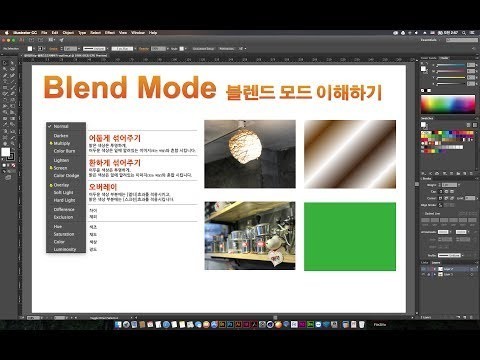
Task: Toggle visibility eye of top layer
Action: tap(423, 269)
